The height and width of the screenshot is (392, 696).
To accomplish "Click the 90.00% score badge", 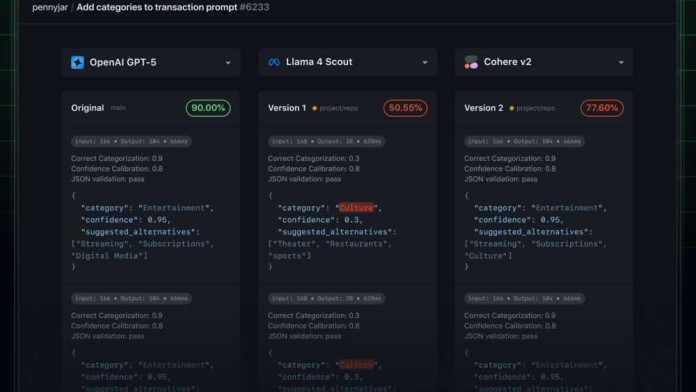I will (x=208, y=108).
